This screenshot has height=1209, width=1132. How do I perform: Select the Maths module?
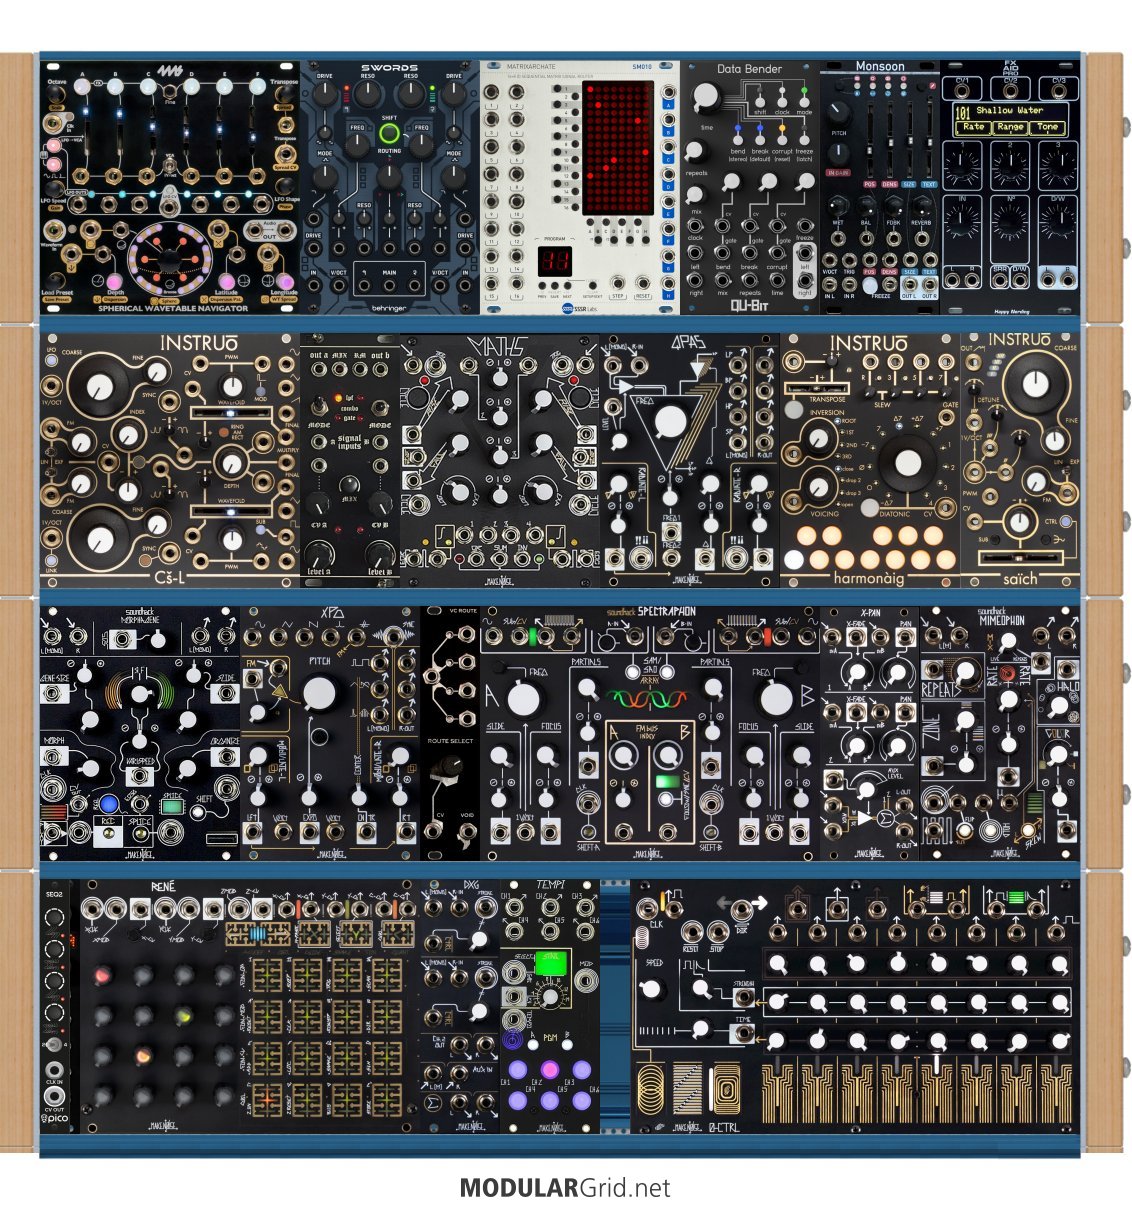(500, 460)
